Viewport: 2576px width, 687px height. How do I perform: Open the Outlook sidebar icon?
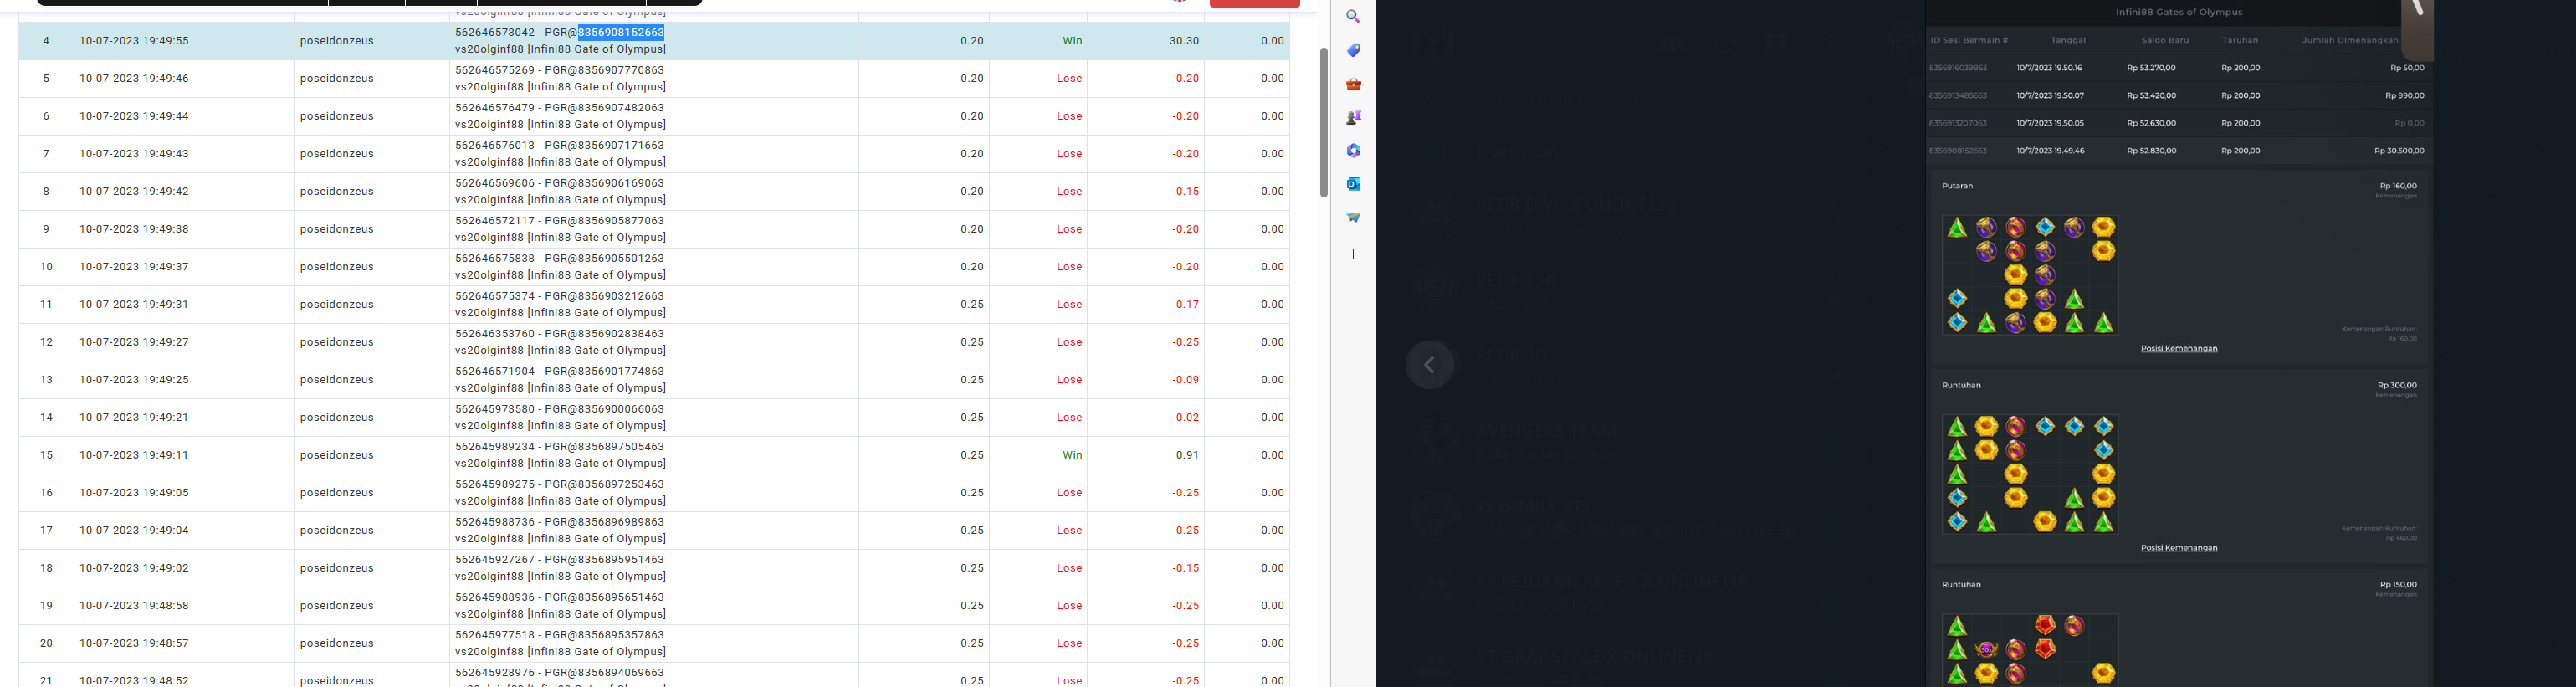(x=1353, y=184)
